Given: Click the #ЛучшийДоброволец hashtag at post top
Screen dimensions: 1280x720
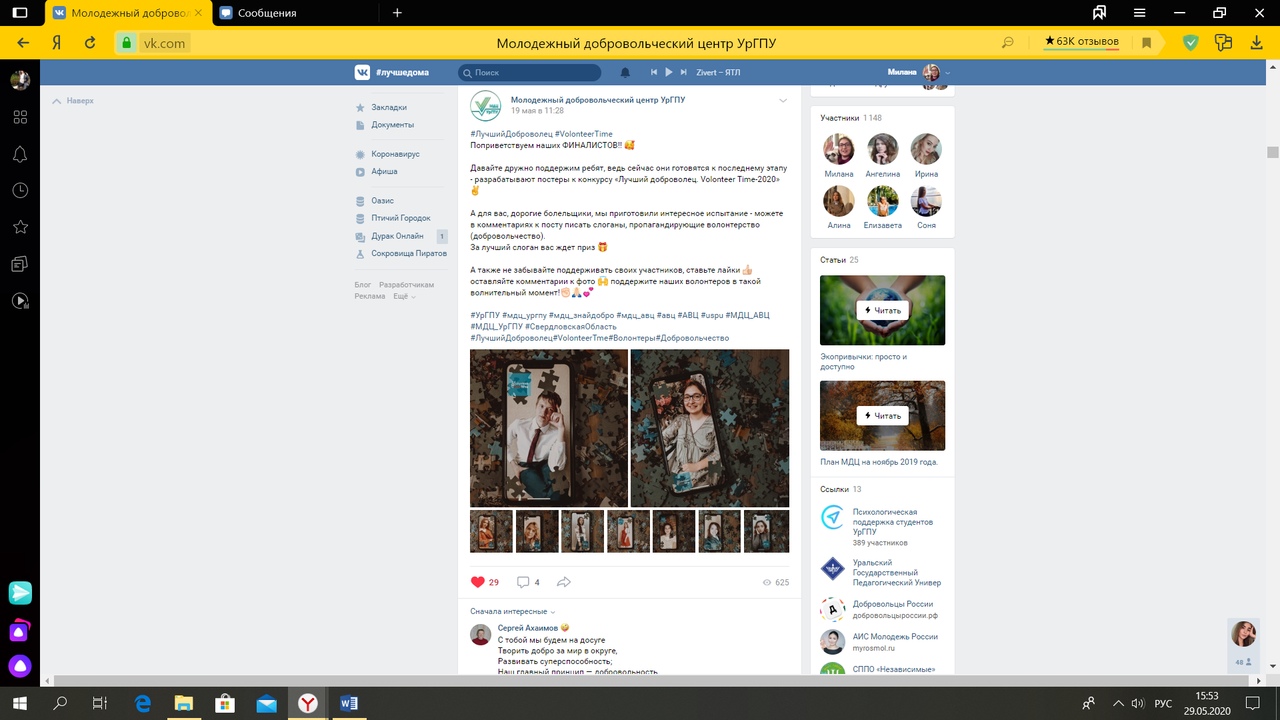Looking at the screenshot, I should (x=511, y=134).
